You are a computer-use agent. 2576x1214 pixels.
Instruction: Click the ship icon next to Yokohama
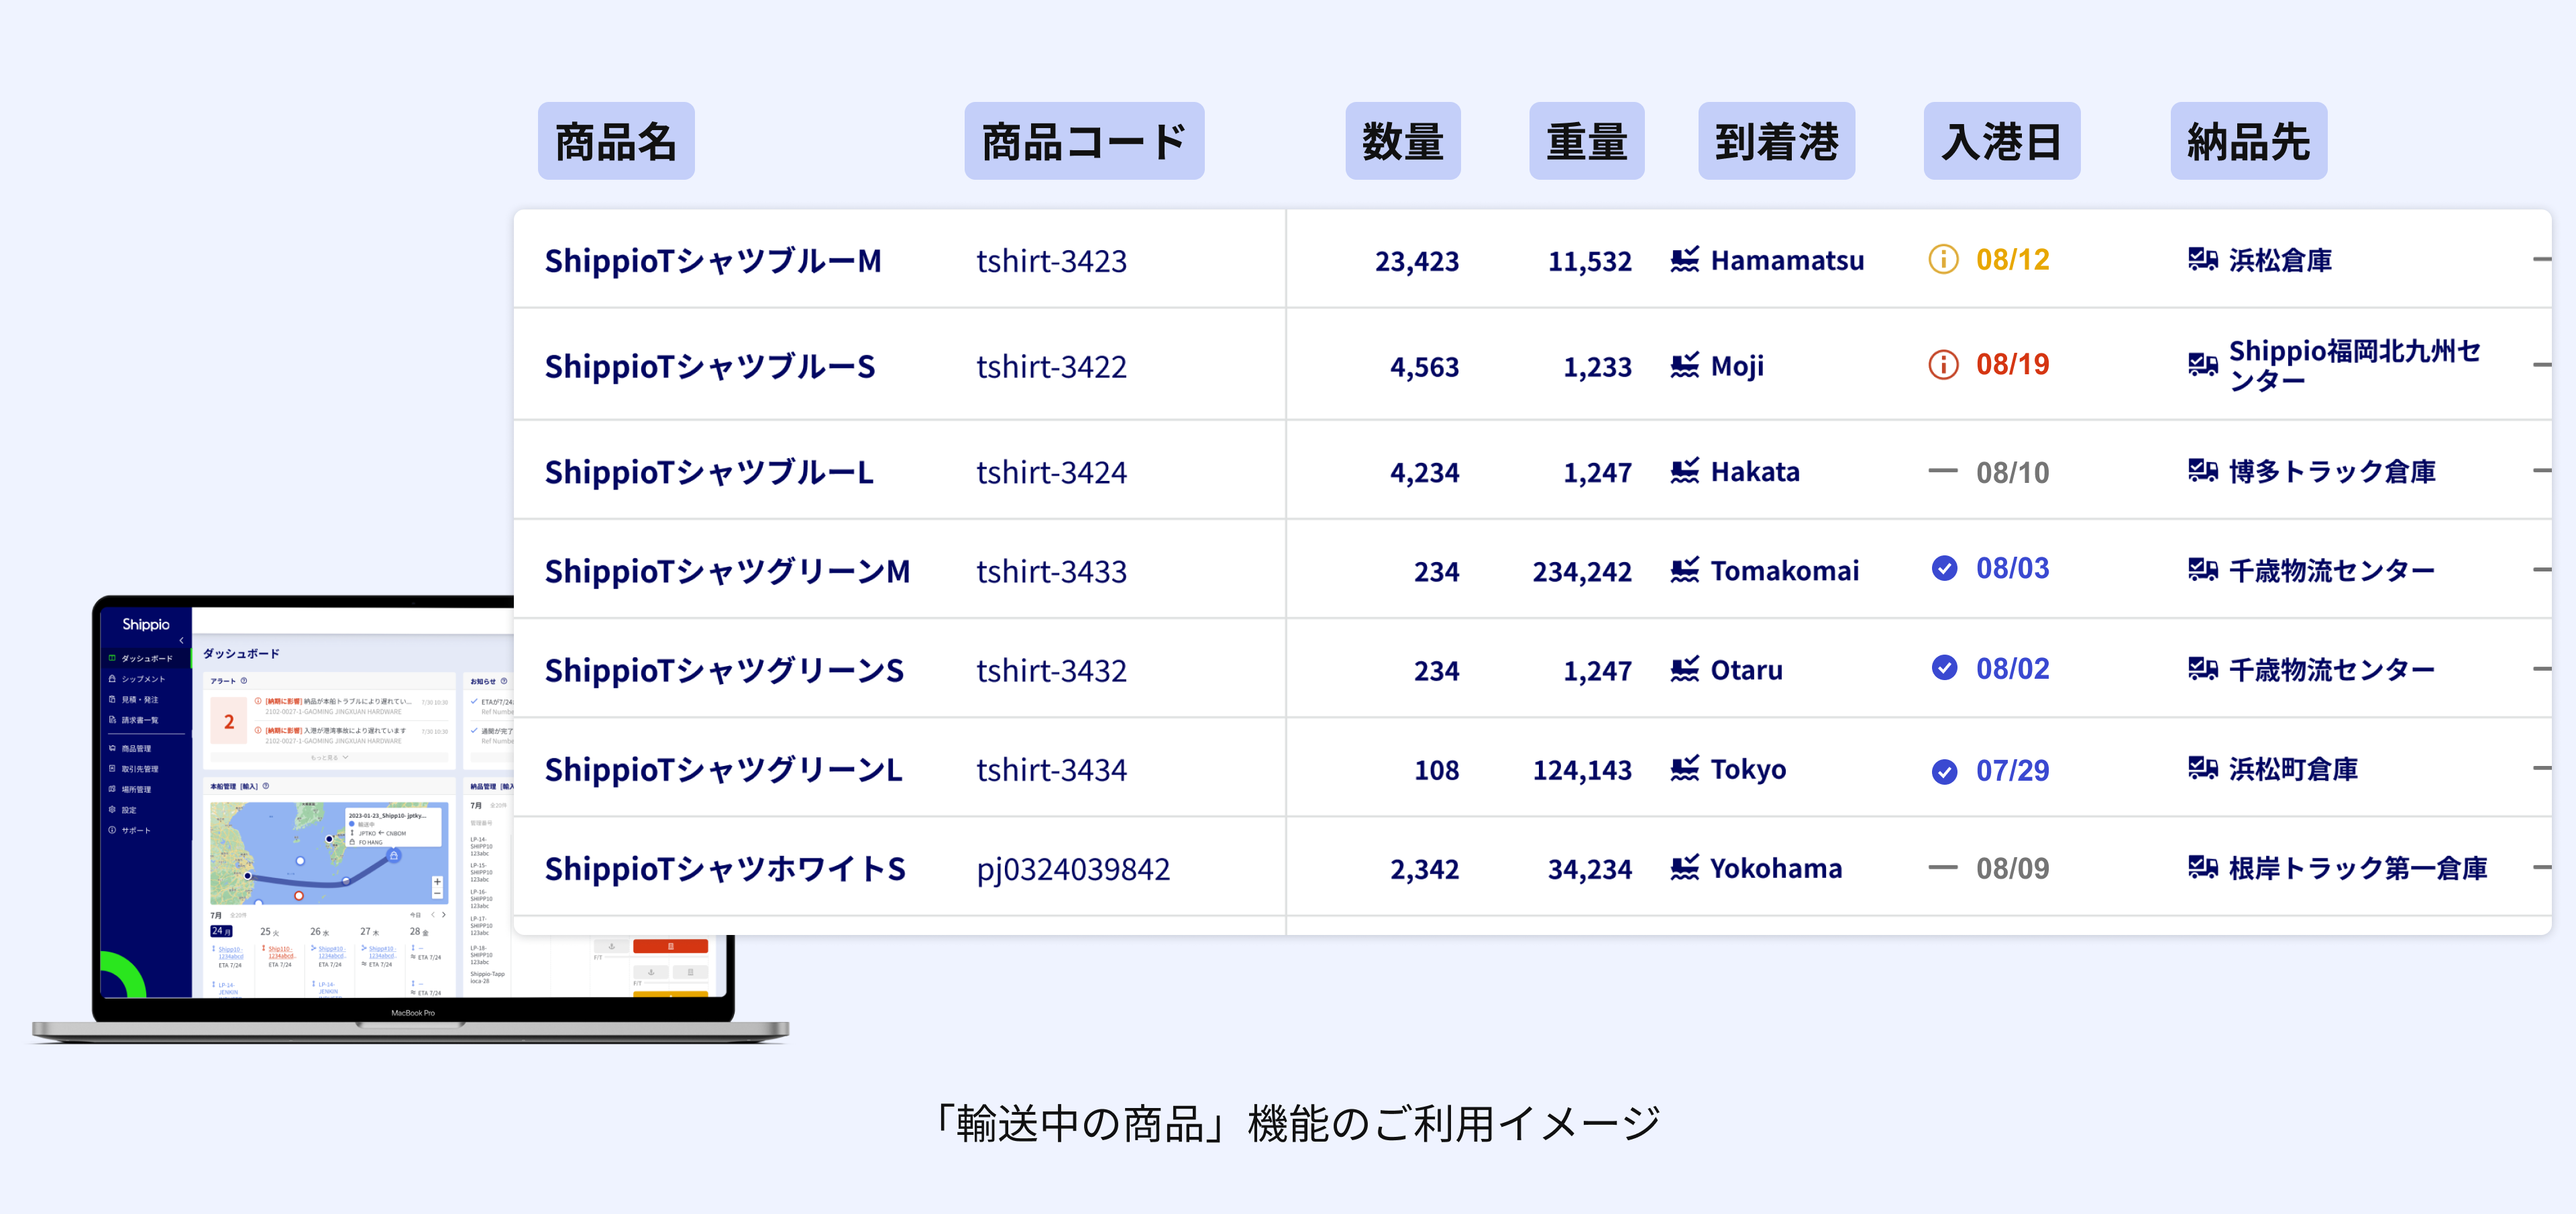(1684, 868)
